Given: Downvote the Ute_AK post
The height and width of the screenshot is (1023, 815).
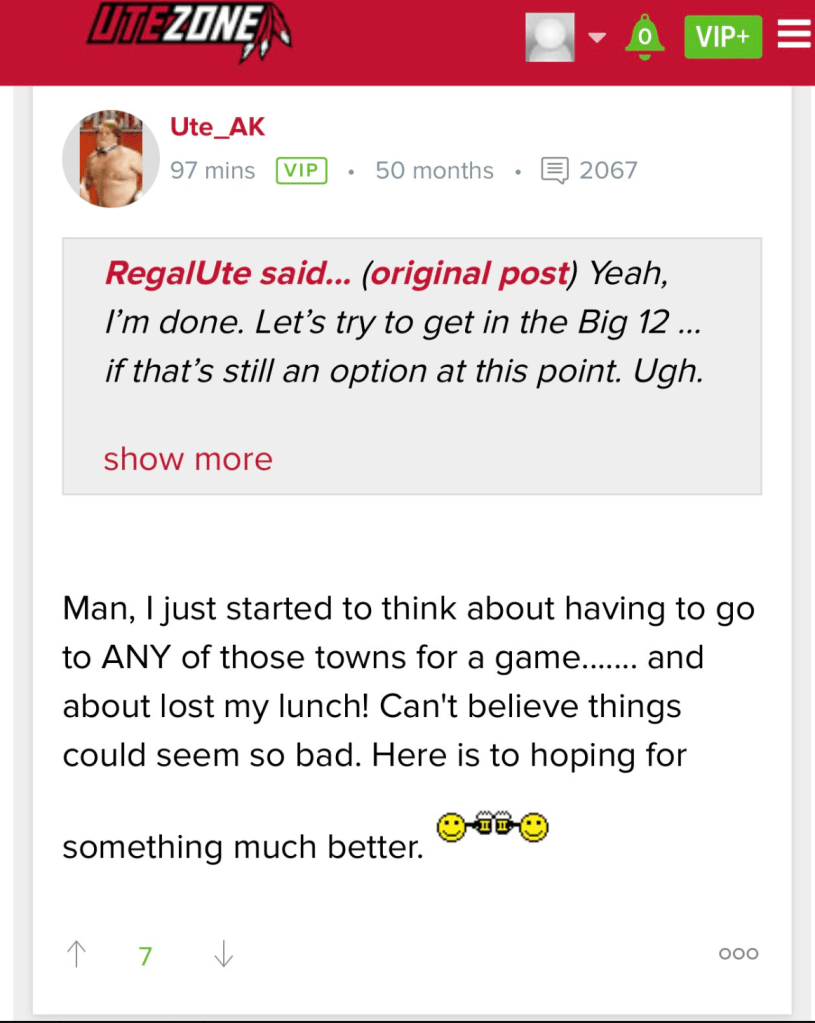Looking at the screenshot, I should coord(224,955).
